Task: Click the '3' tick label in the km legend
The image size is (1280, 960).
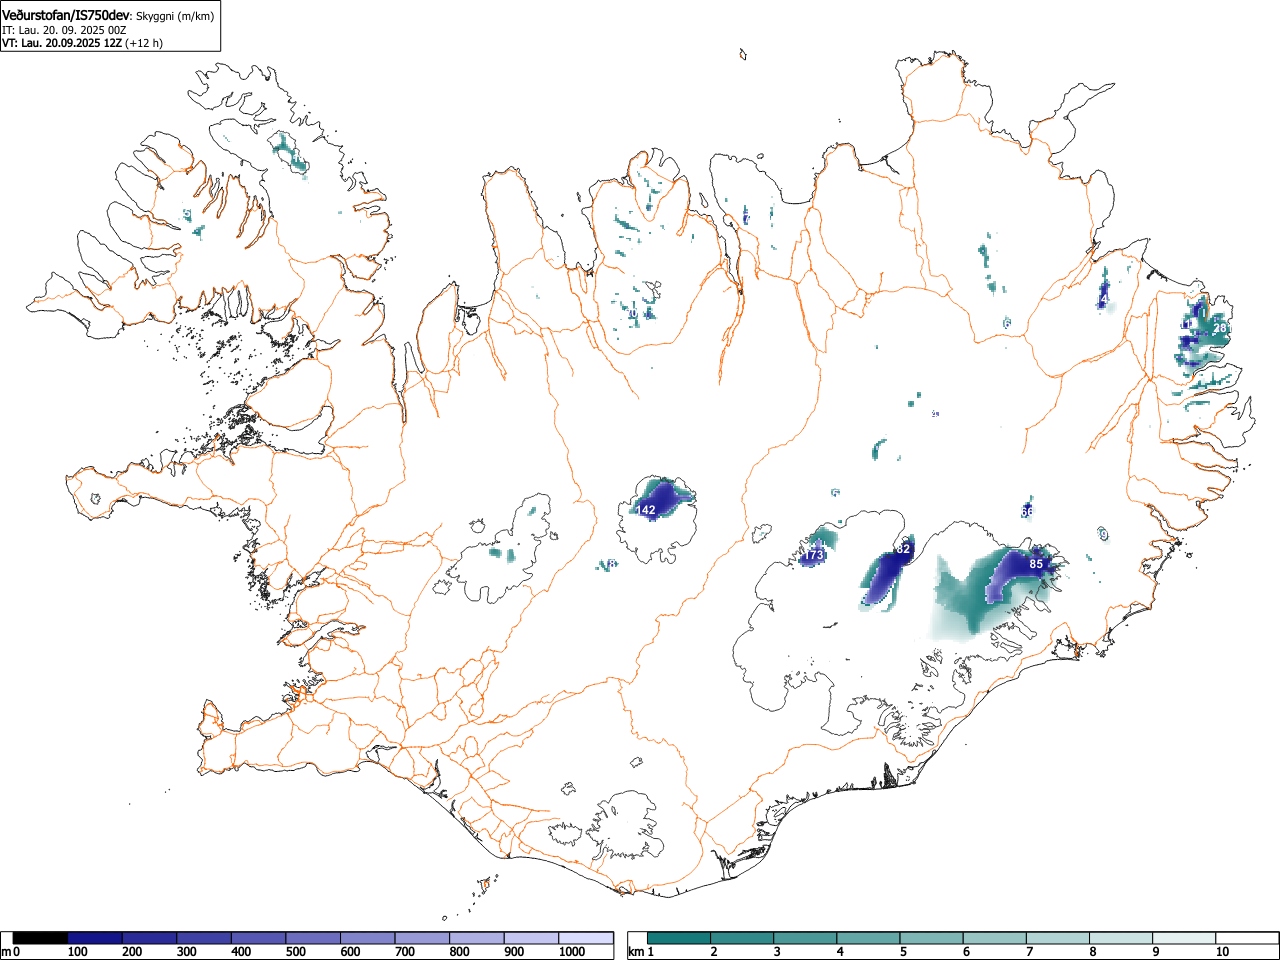Action: [777, 952]
